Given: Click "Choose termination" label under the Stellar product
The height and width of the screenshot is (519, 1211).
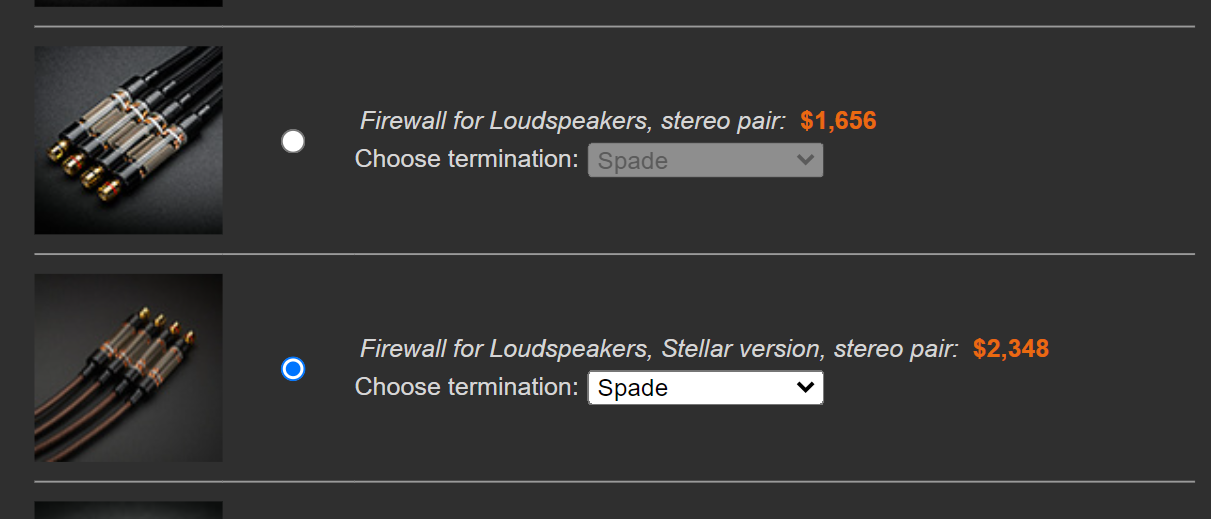Looking at the screenshot, I should point(467,387).
